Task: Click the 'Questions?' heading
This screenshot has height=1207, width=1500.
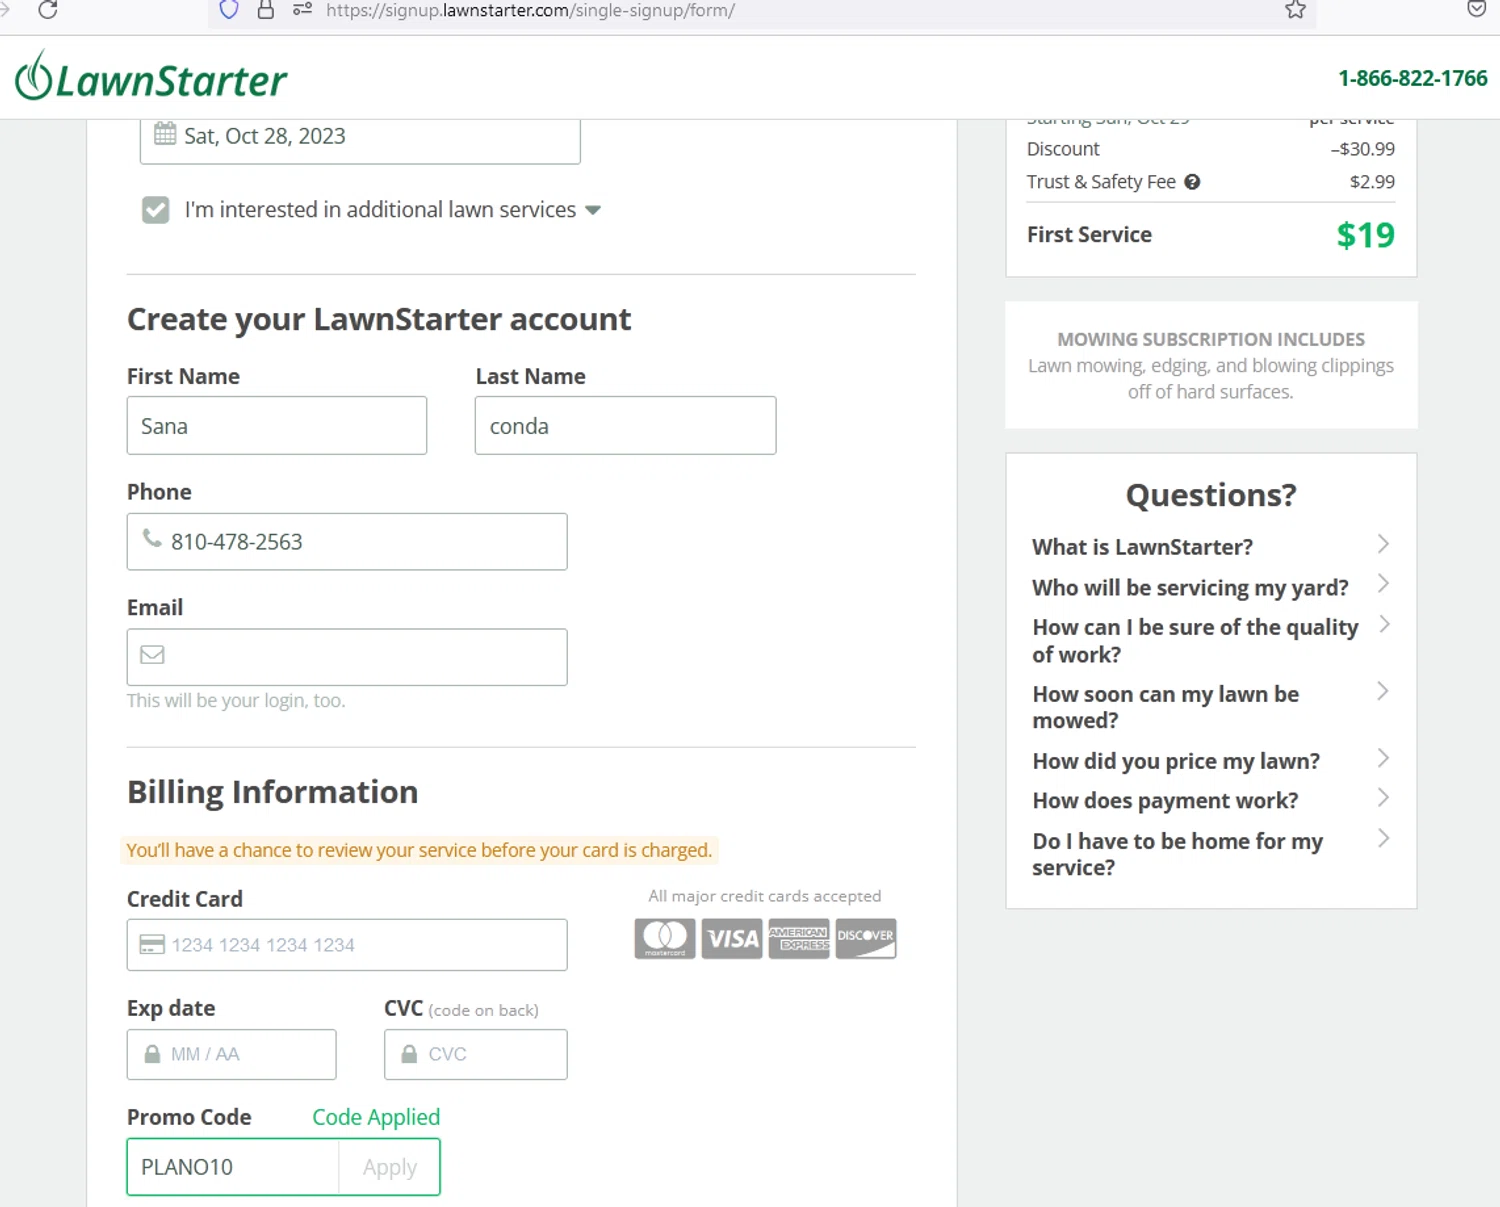Action: click(x=1211, y=495)
